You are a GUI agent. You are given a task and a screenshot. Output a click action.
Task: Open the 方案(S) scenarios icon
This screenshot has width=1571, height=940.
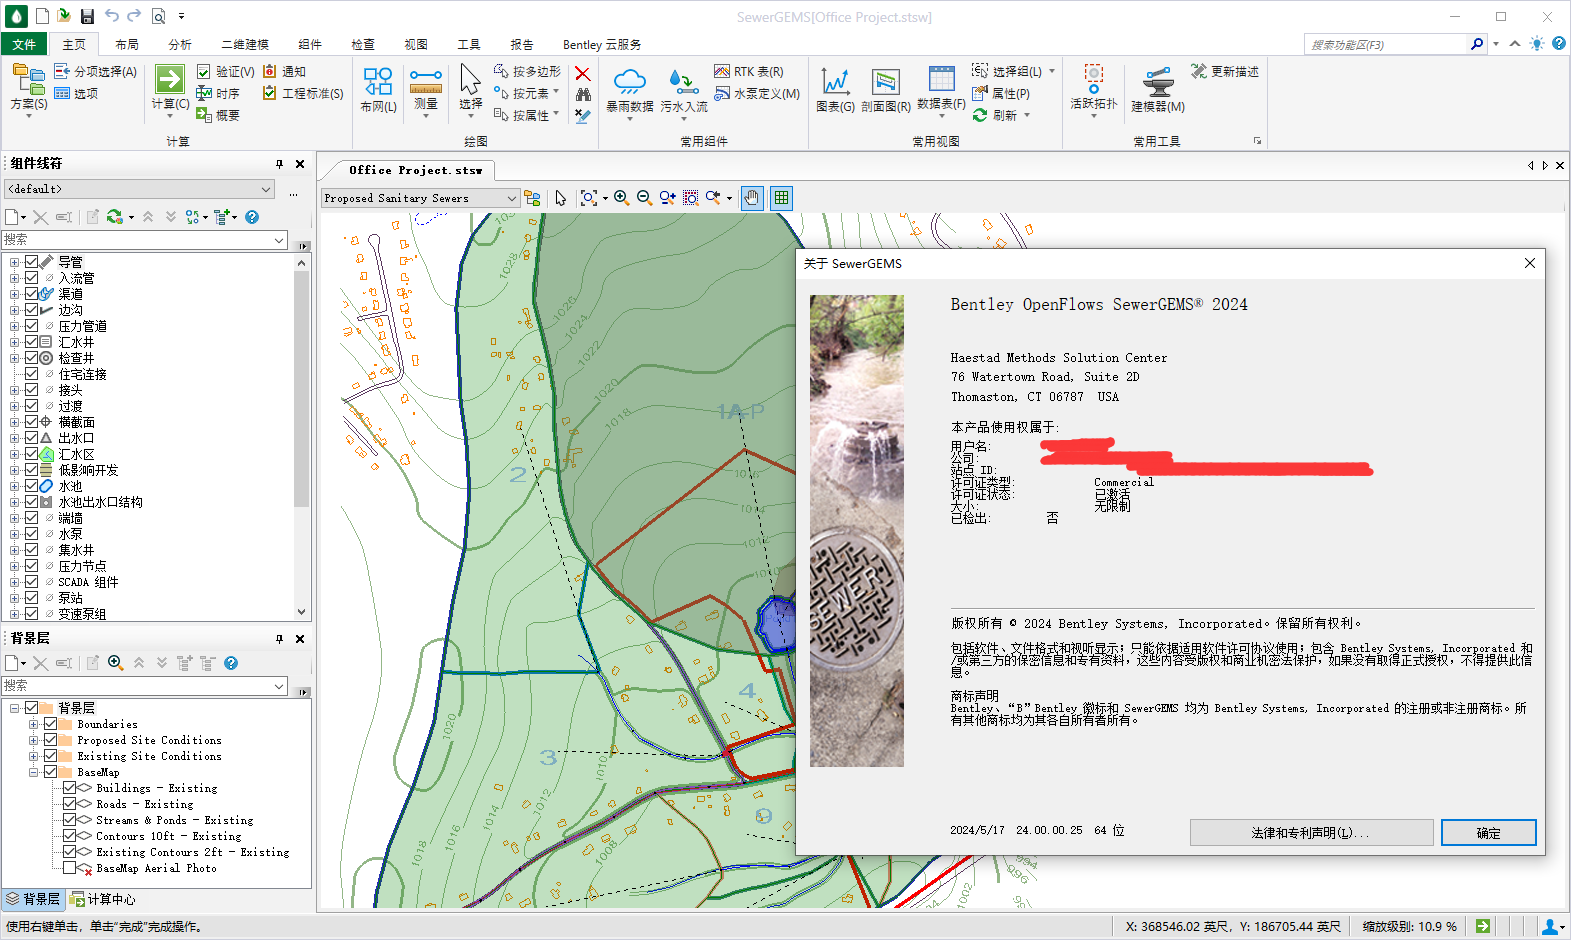click(28, 80)
